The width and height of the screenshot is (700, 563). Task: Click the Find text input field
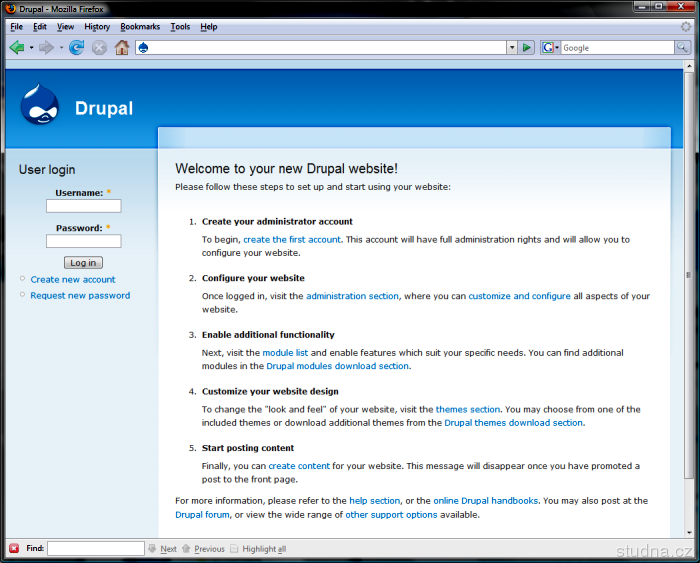(x=96, y=548)
